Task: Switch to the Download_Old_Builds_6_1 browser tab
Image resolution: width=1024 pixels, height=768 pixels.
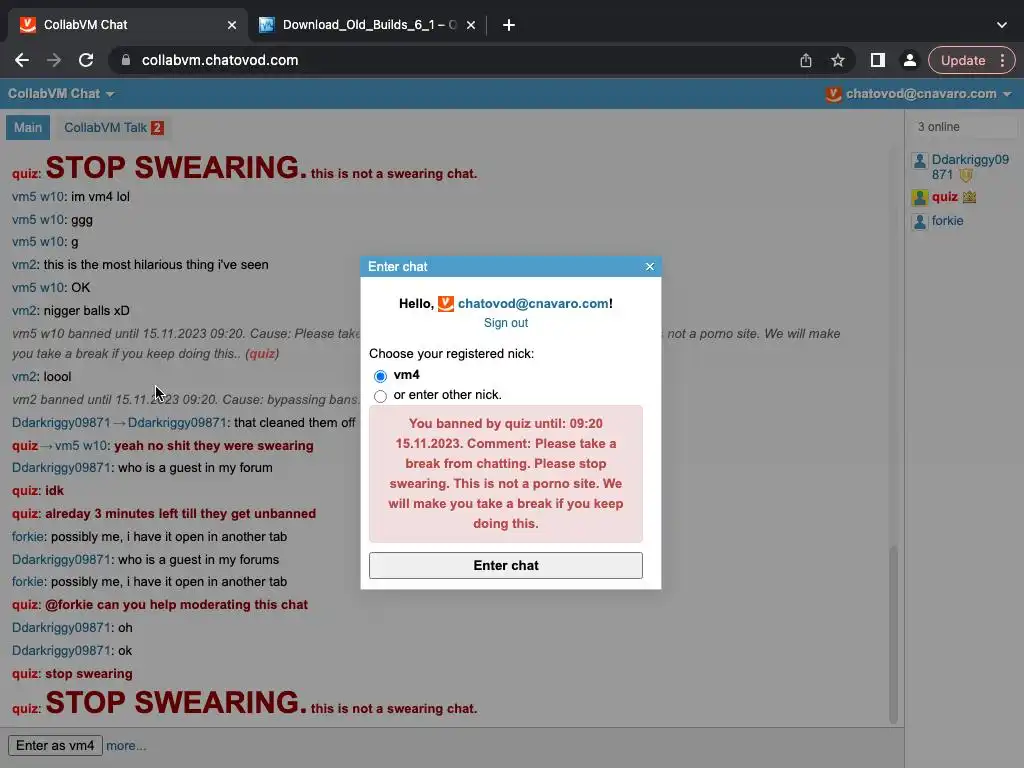Action: point(368,25)
